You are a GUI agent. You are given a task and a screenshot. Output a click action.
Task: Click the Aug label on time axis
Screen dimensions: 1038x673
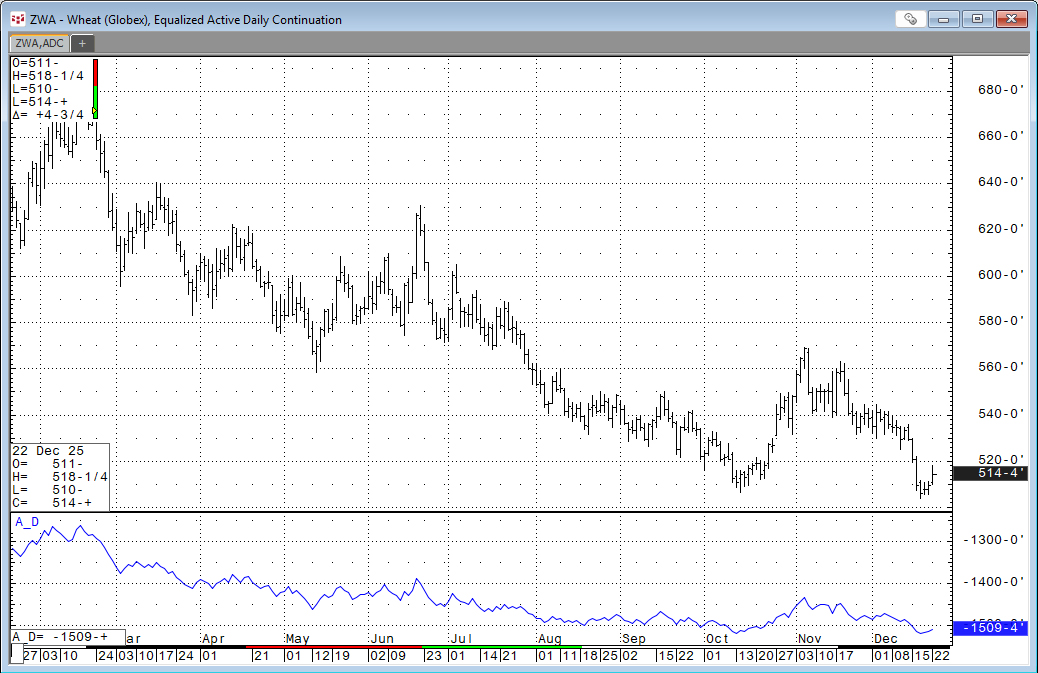[549, 638]
